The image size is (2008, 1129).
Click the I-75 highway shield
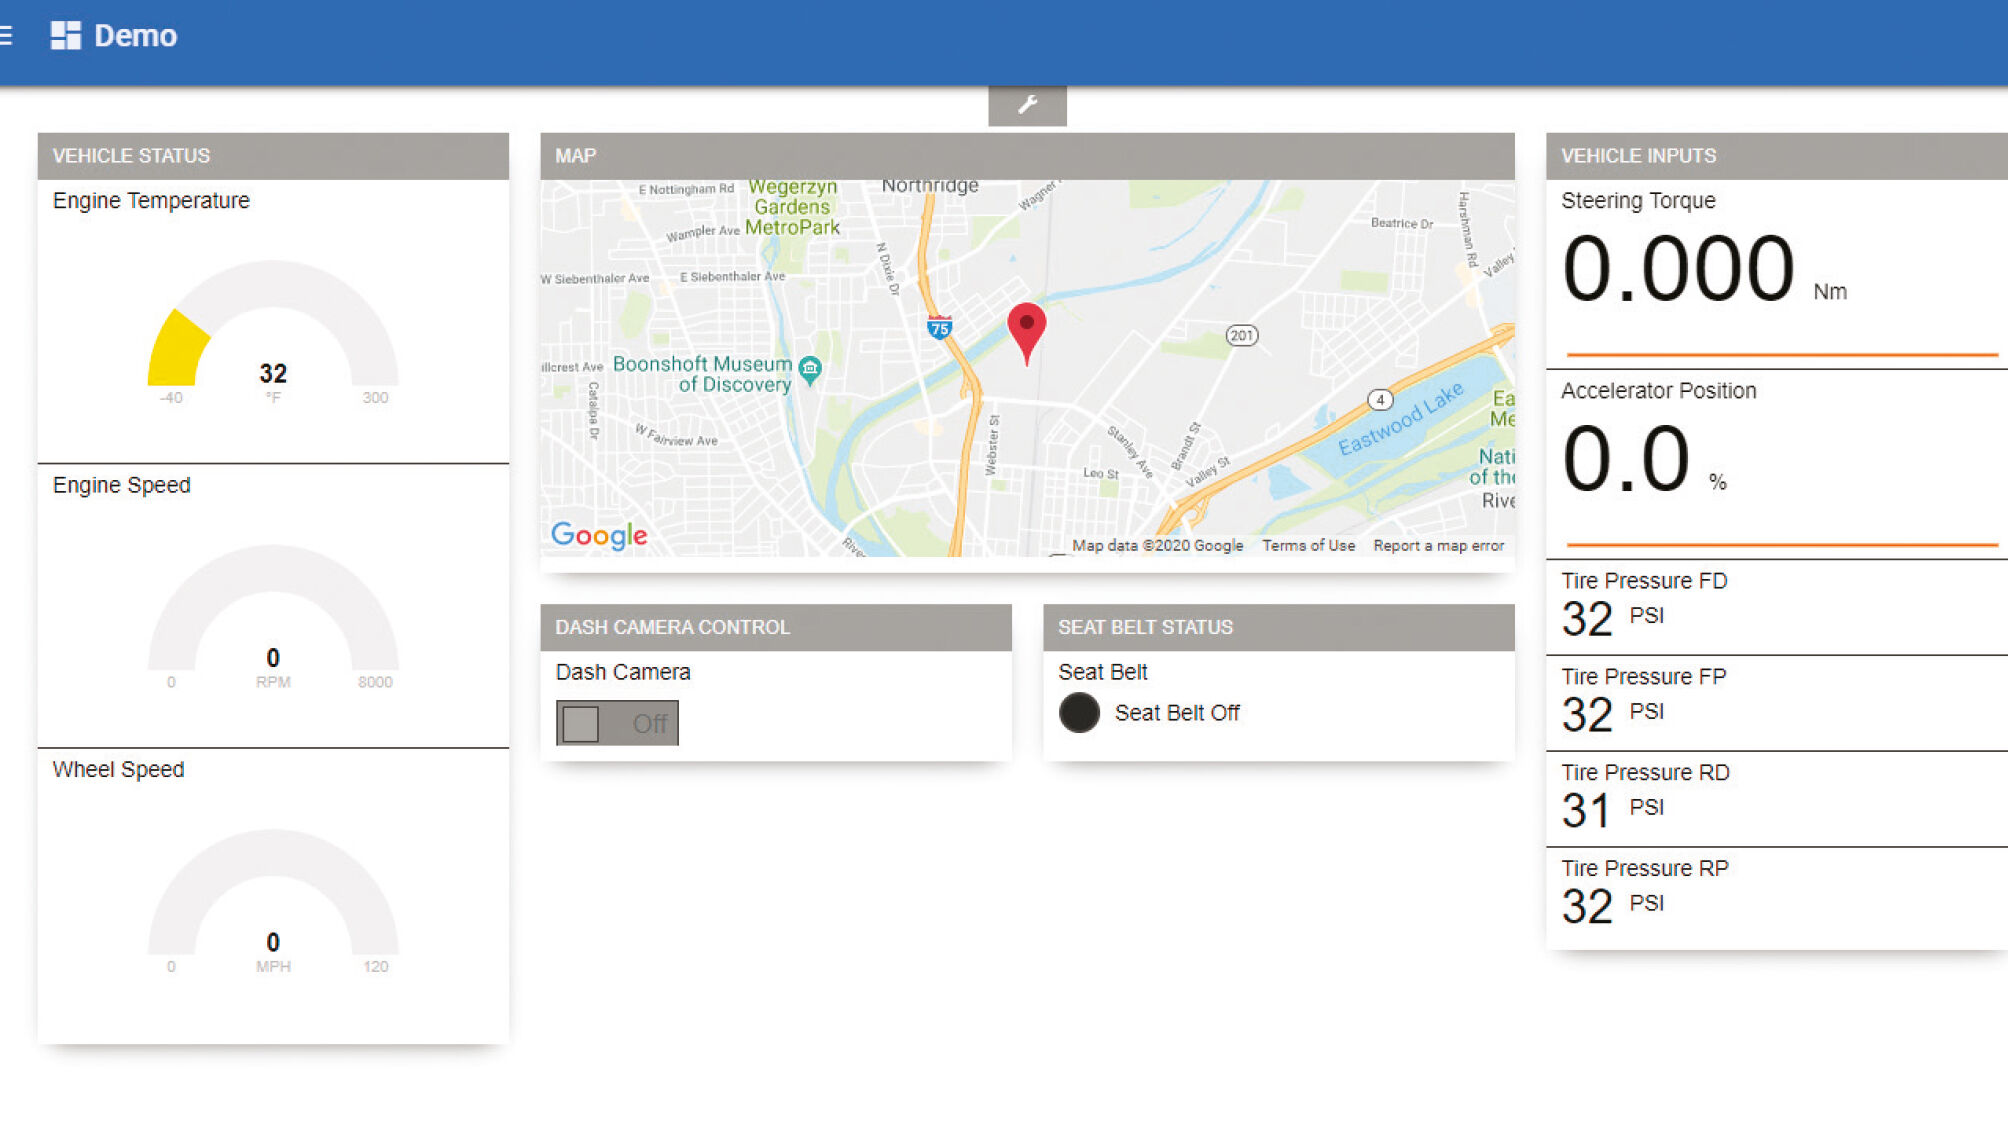[x=939, y=328]
